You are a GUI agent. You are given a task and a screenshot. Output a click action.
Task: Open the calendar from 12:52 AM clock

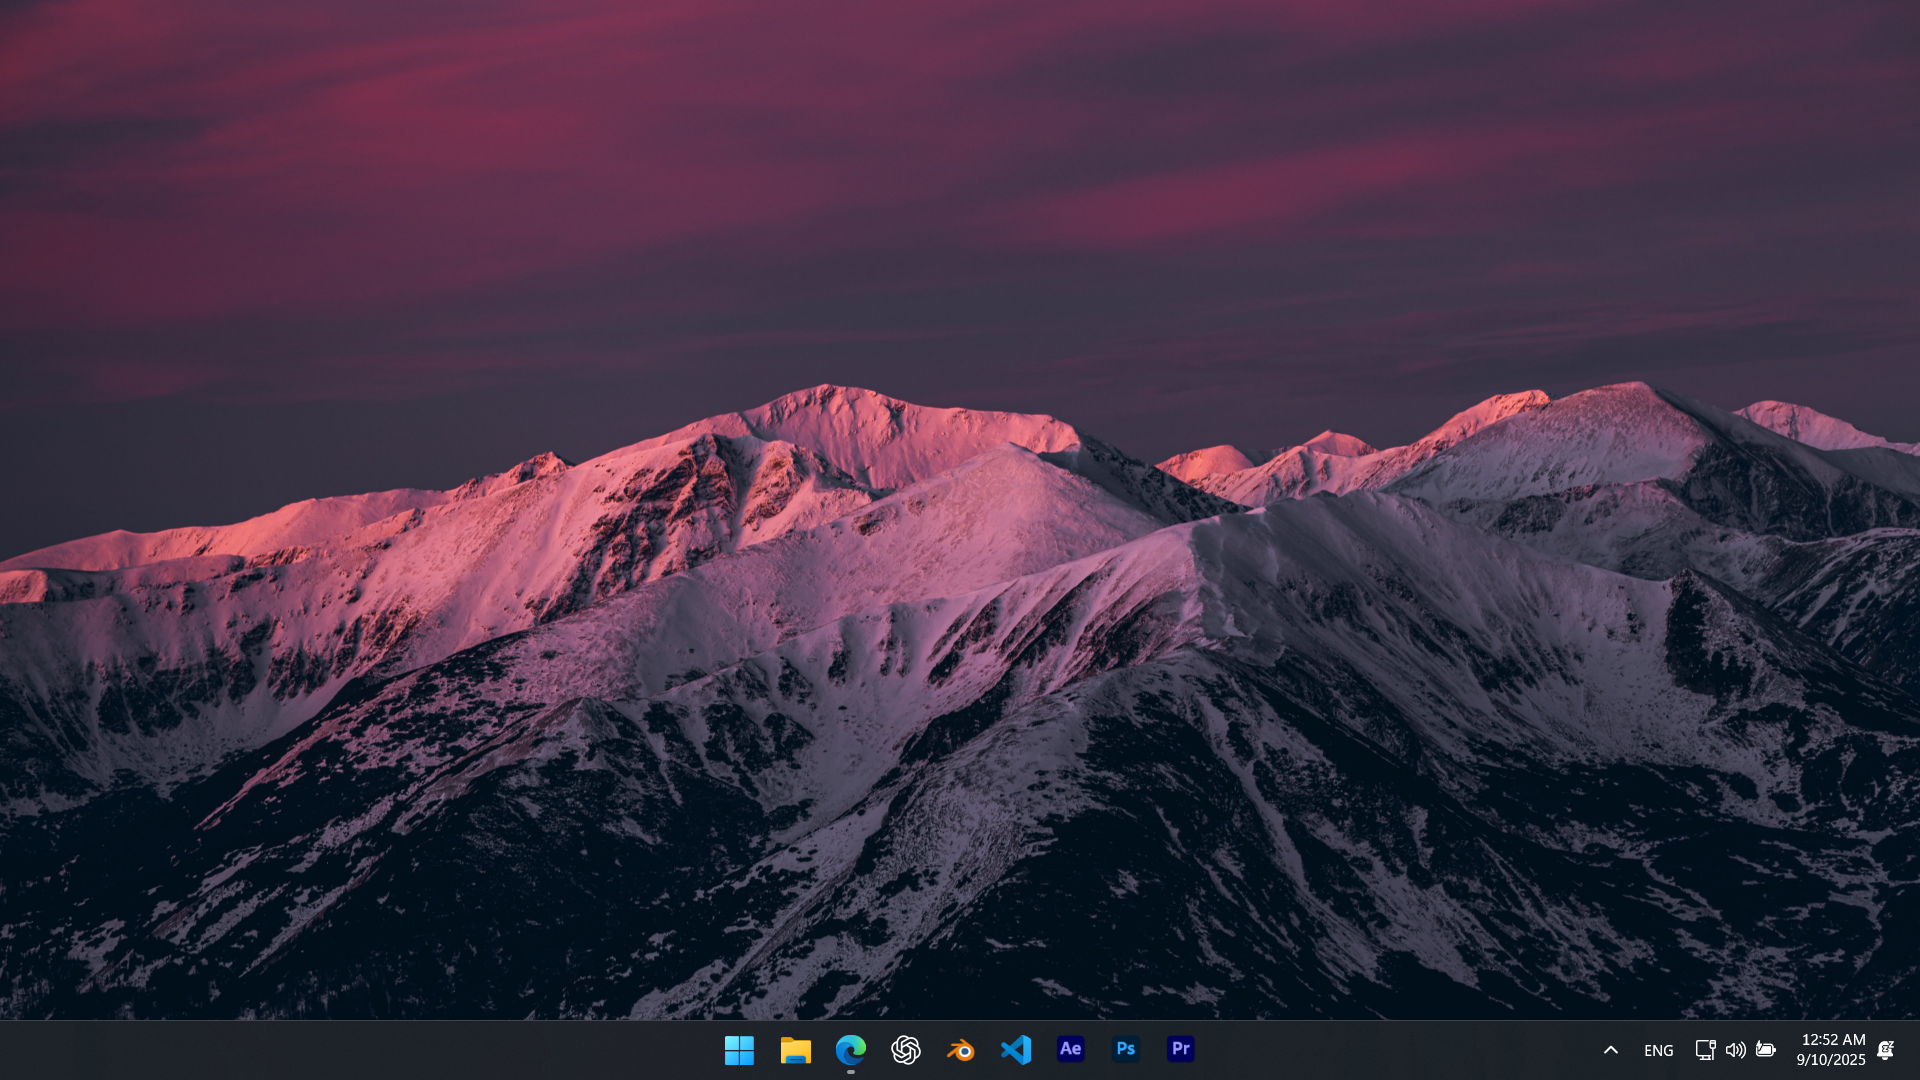[1832, 1040]
